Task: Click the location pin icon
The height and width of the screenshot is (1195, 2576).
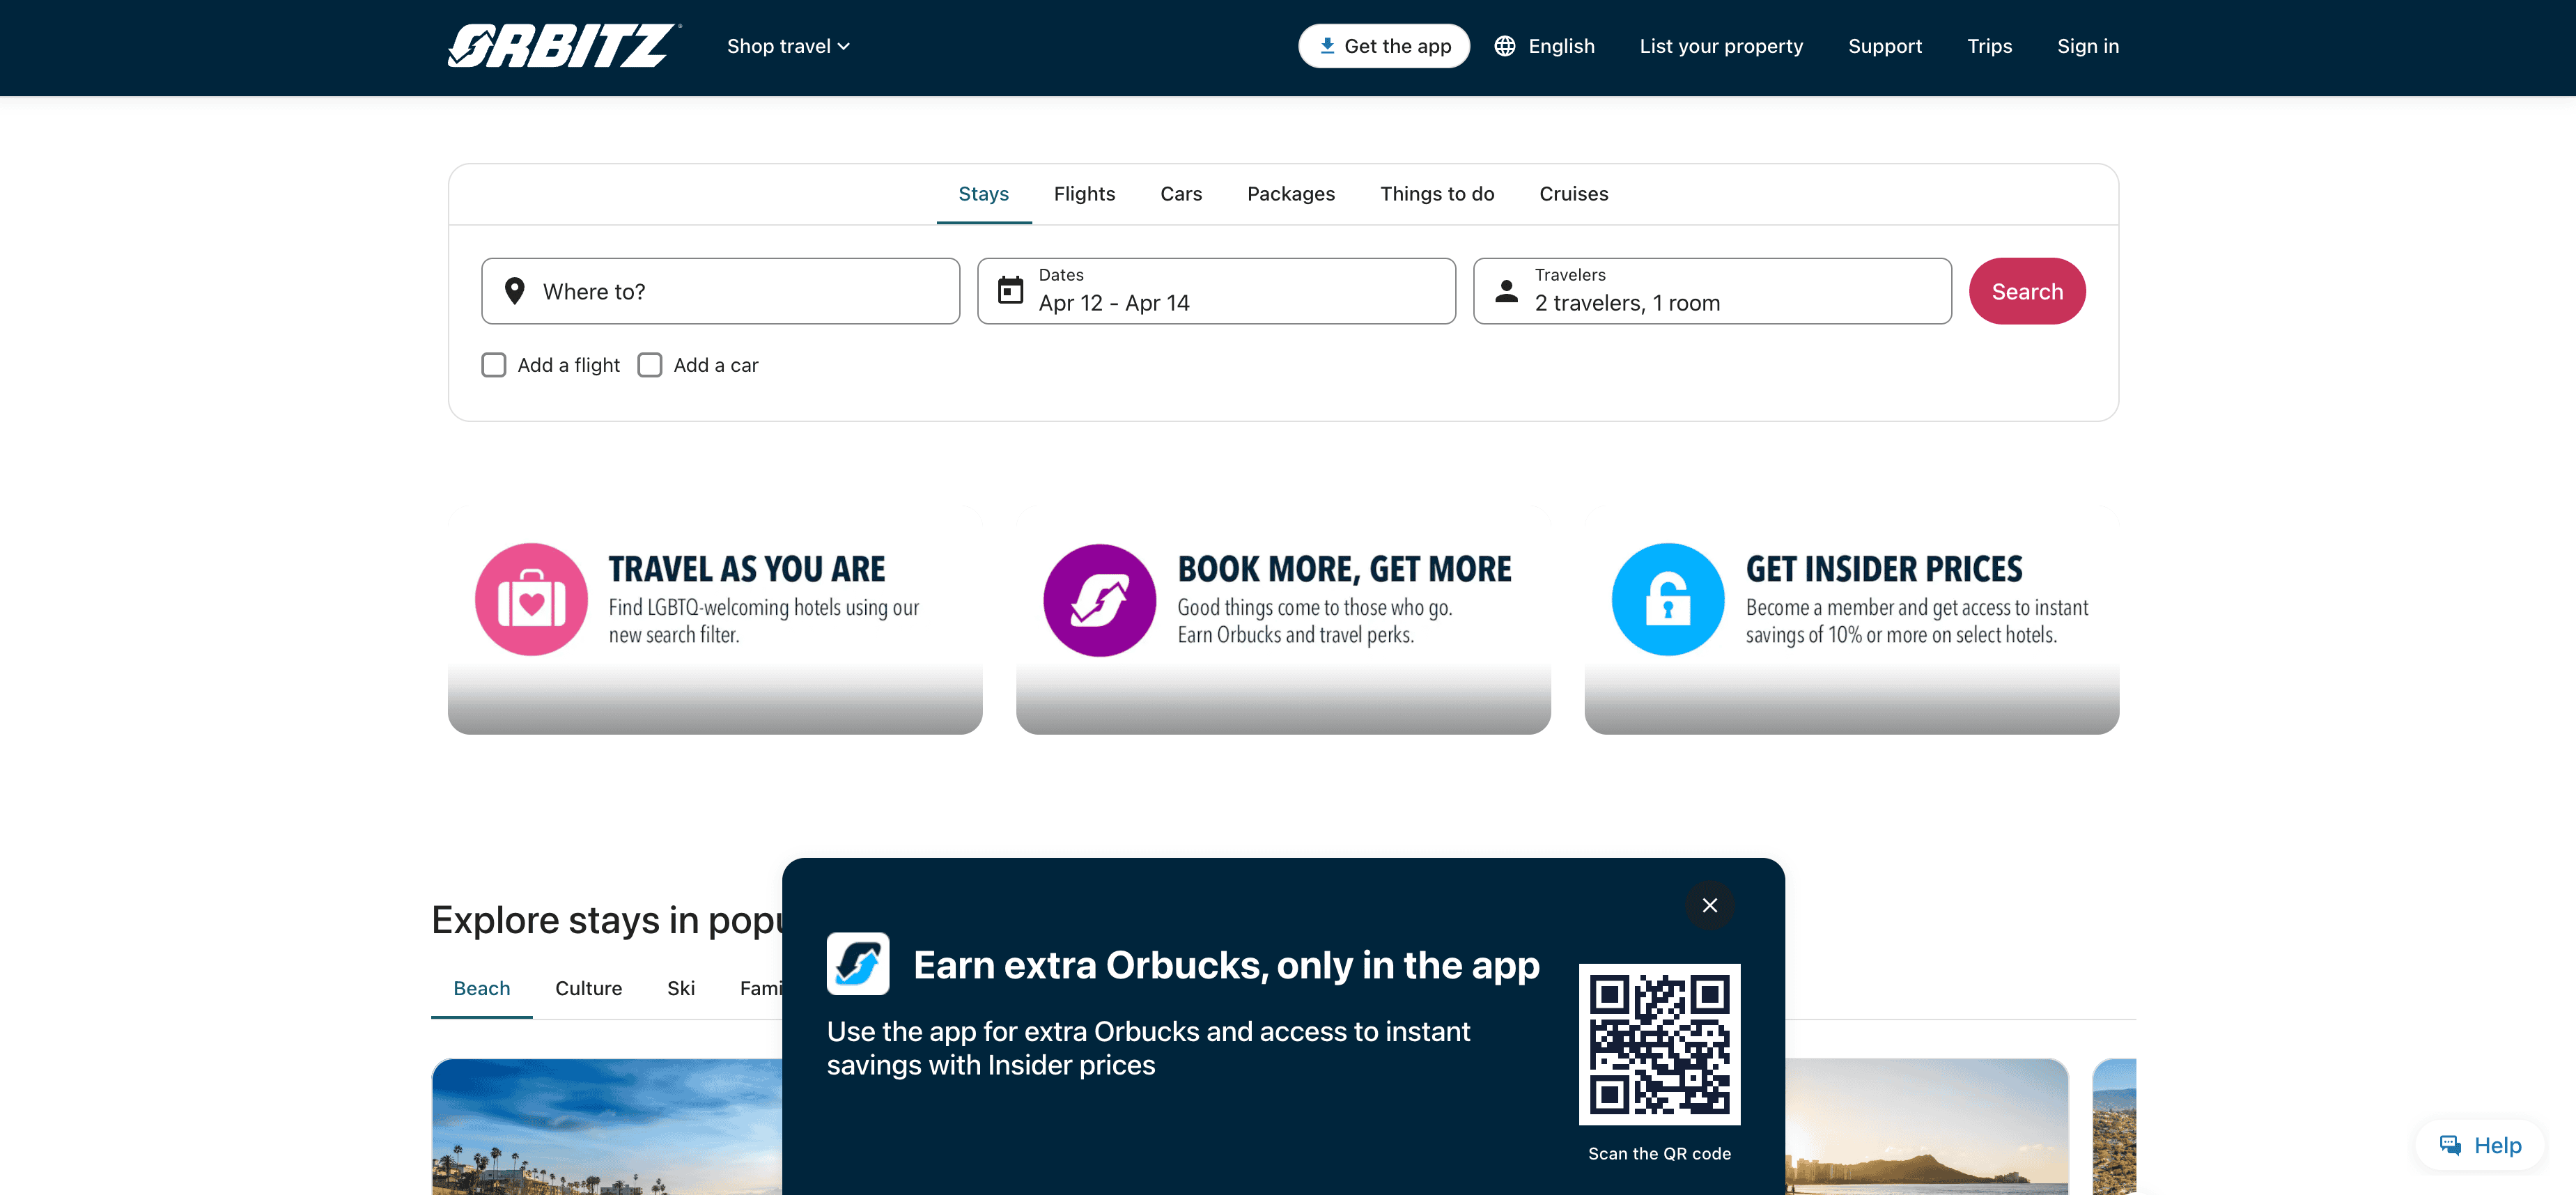Action: coord(514,291)
